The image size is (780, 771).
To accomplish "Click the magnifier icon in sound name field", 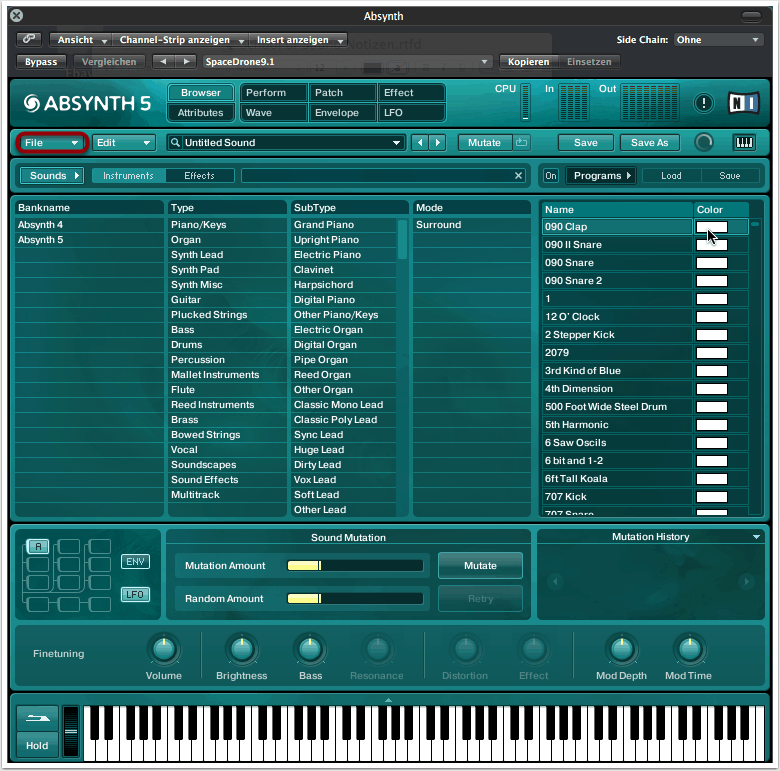I will click(x=175, y=143).
